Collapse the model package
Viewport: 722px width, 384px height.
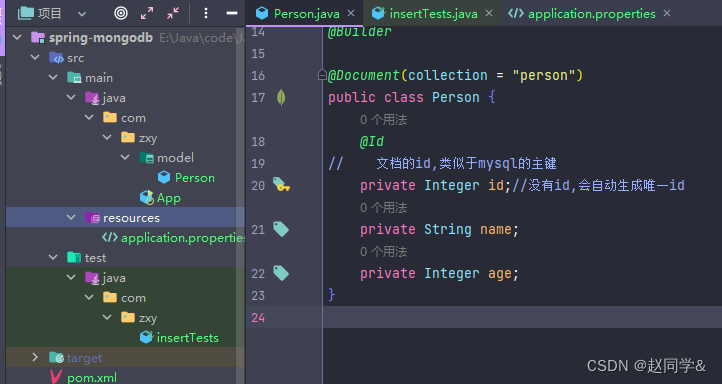[x=125, y=157]
